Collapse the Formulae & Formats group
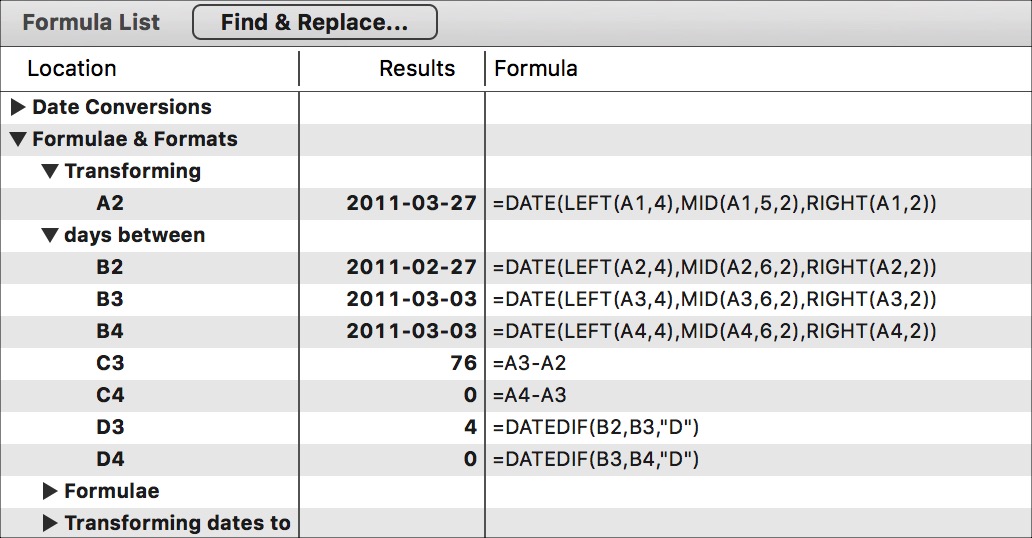This screenshot has width=1032, height=538. pos(18,139)
